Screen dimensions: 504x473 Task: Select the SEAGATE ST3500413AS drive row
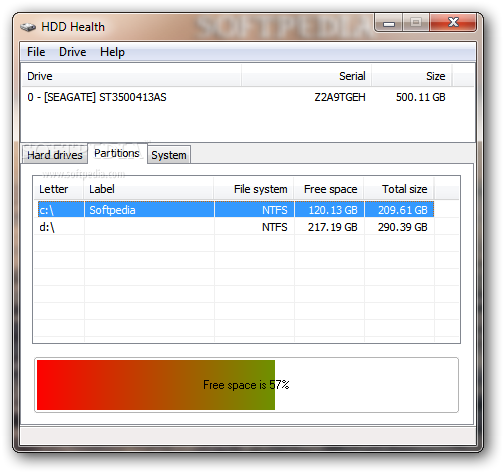tap(237, 97)
